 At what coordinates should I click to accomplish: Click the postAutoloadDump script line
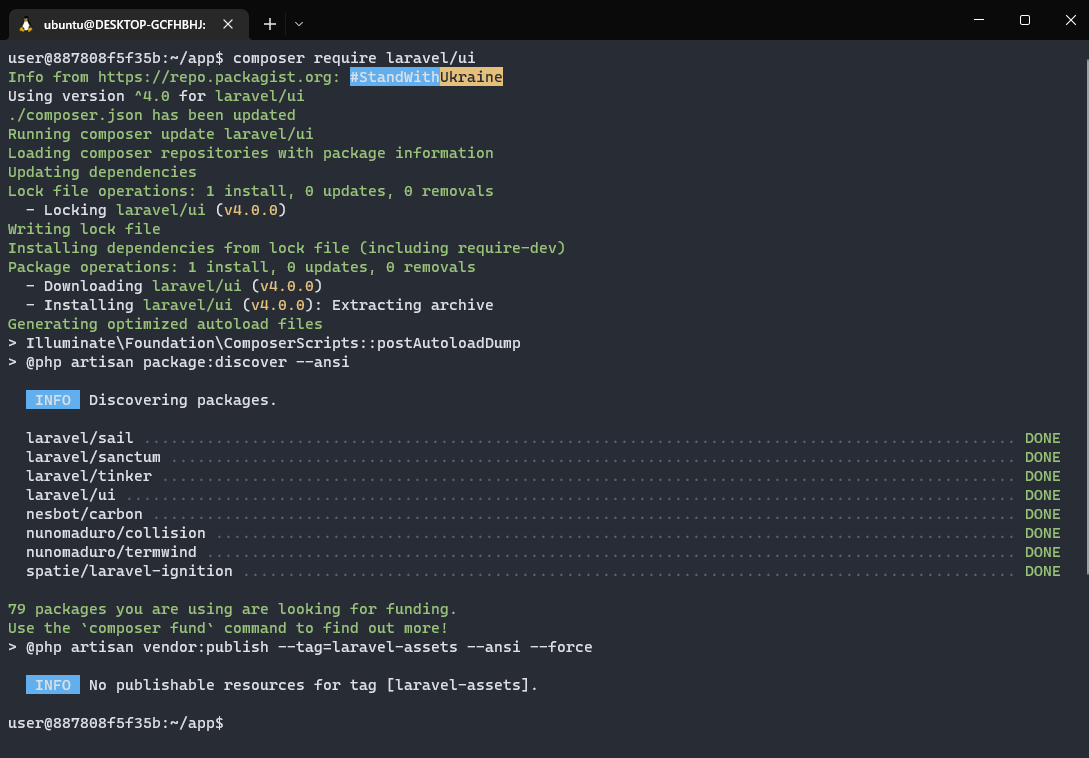tap(264, 343)
